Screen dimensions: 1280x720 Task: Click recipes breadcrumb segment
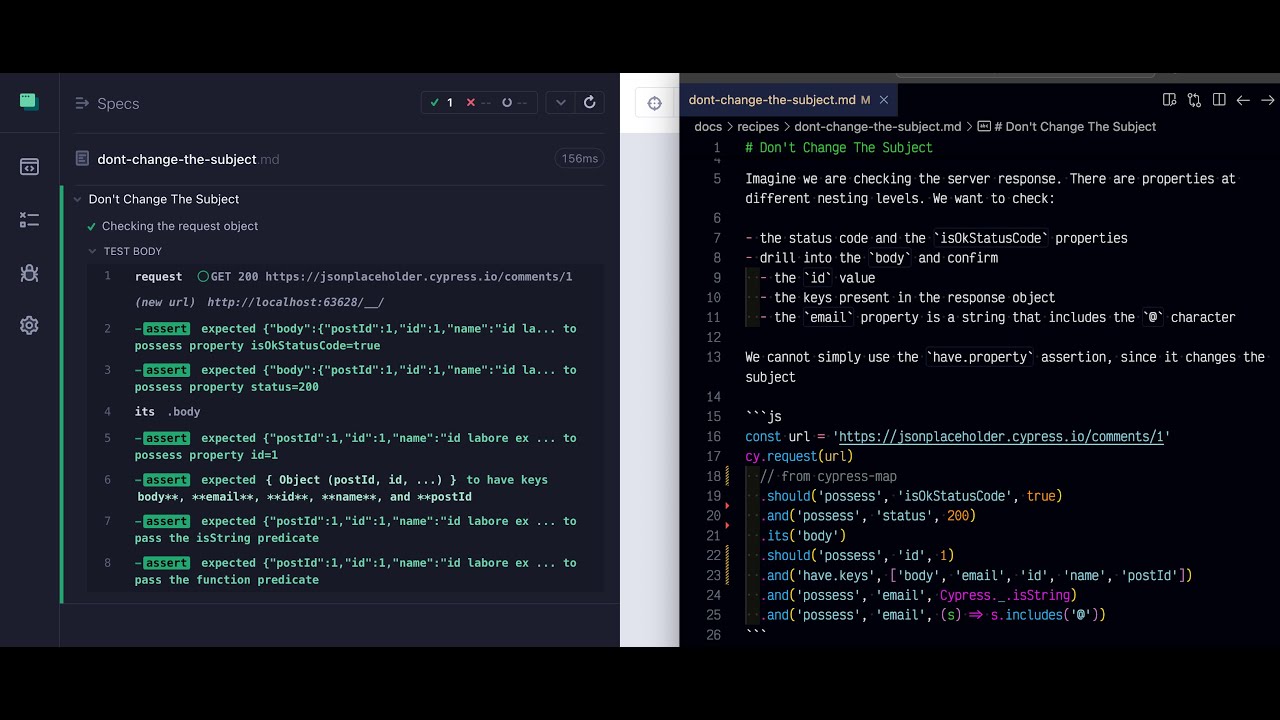758,127
